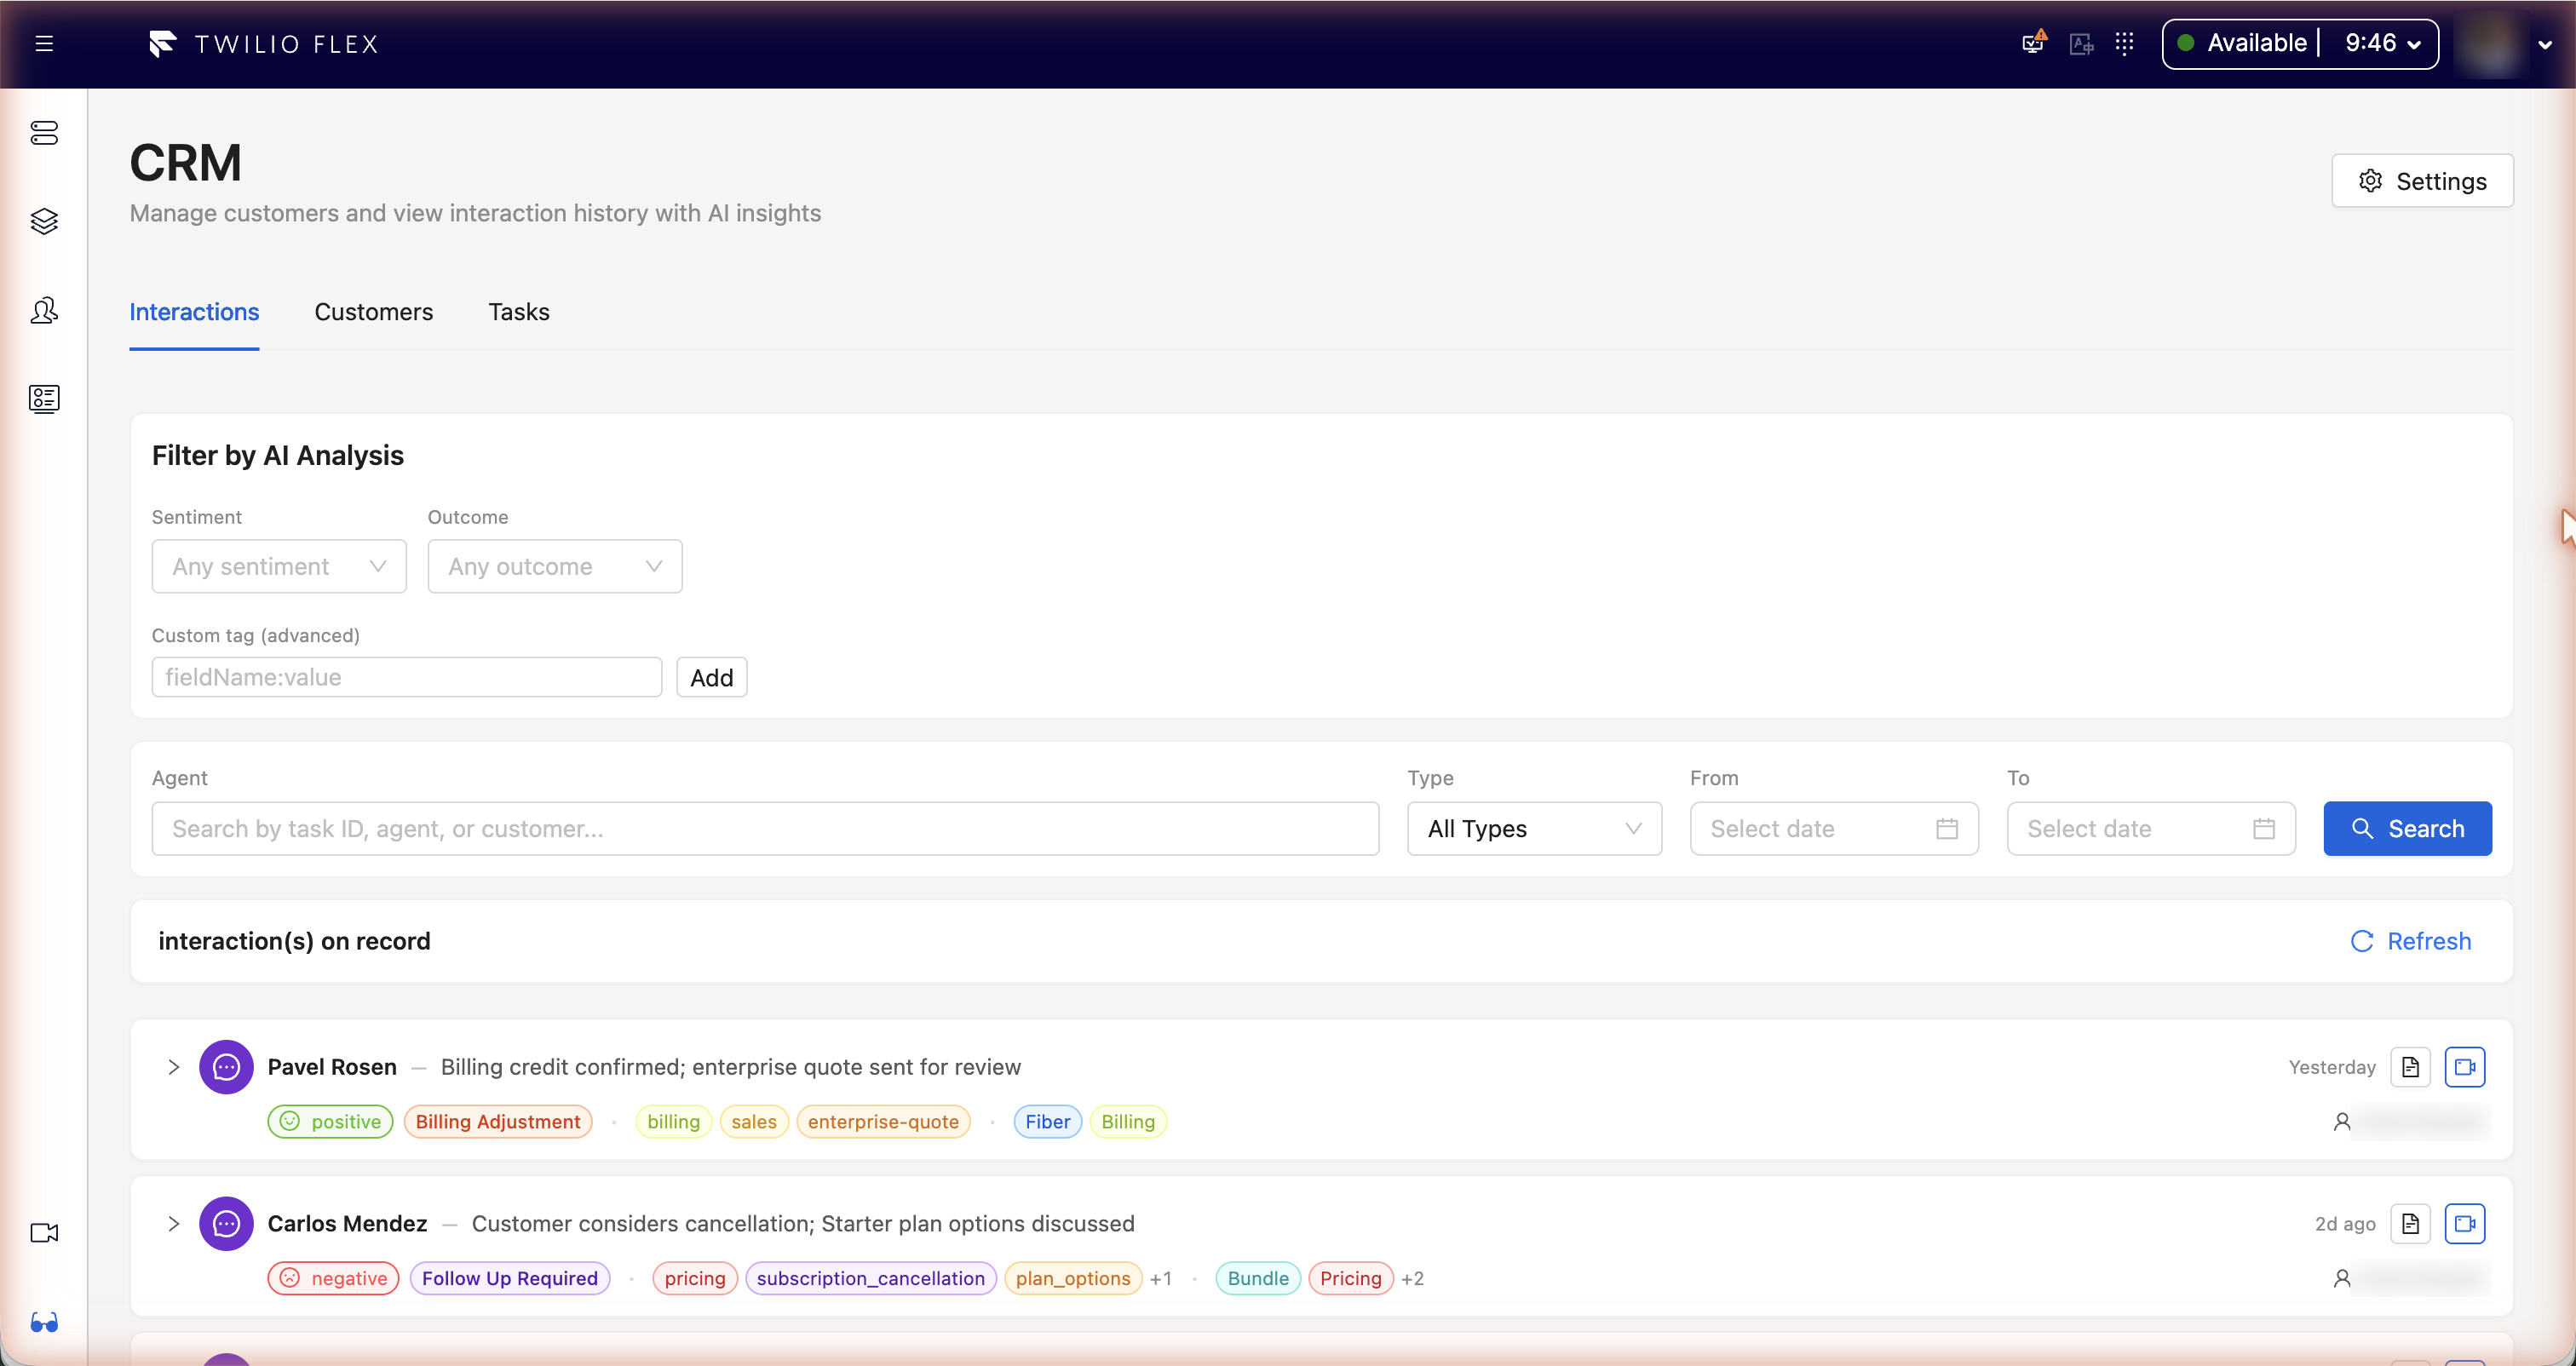The height and width of the screenshot is (1366, 2576).
Task: Open the hamburger navigation menu
Action: pos(44,43)
